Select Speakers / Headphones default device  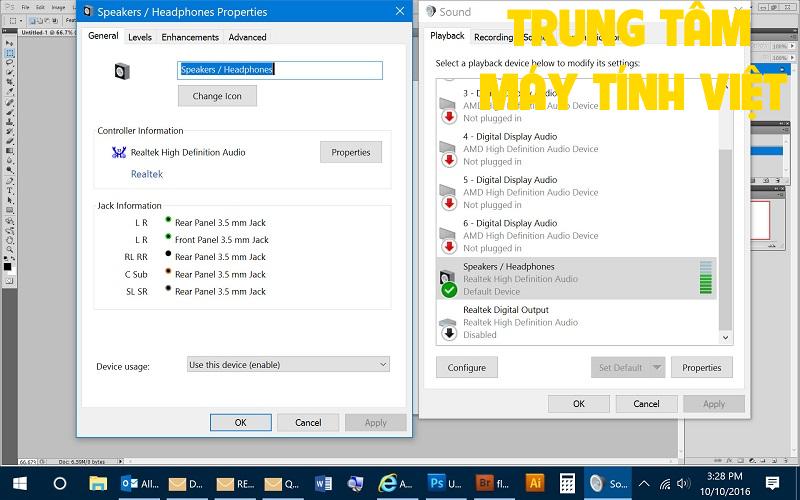click(x=577, y=279)
